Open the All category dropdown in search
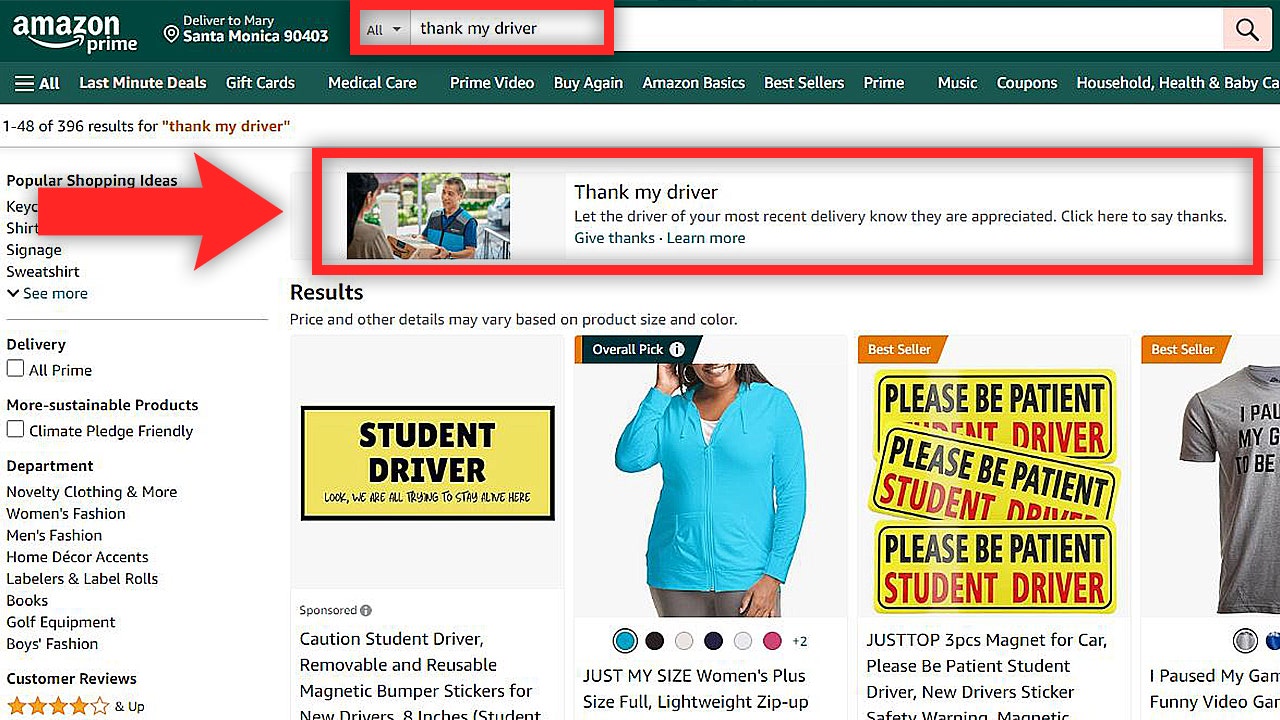This screenshot has width=1280, height=720. [x=383, y=28]
